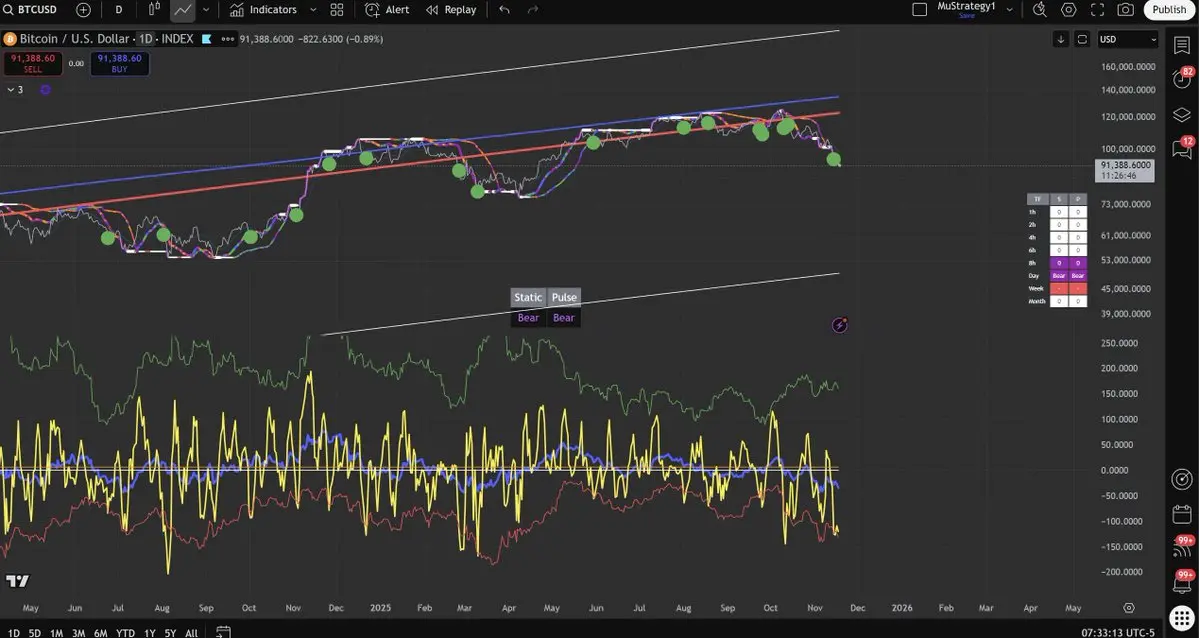The height and width of the screenshot is (638, 1199).
Task: Click the current price label 91,388.6000
Action: [x=1126, y=165]
